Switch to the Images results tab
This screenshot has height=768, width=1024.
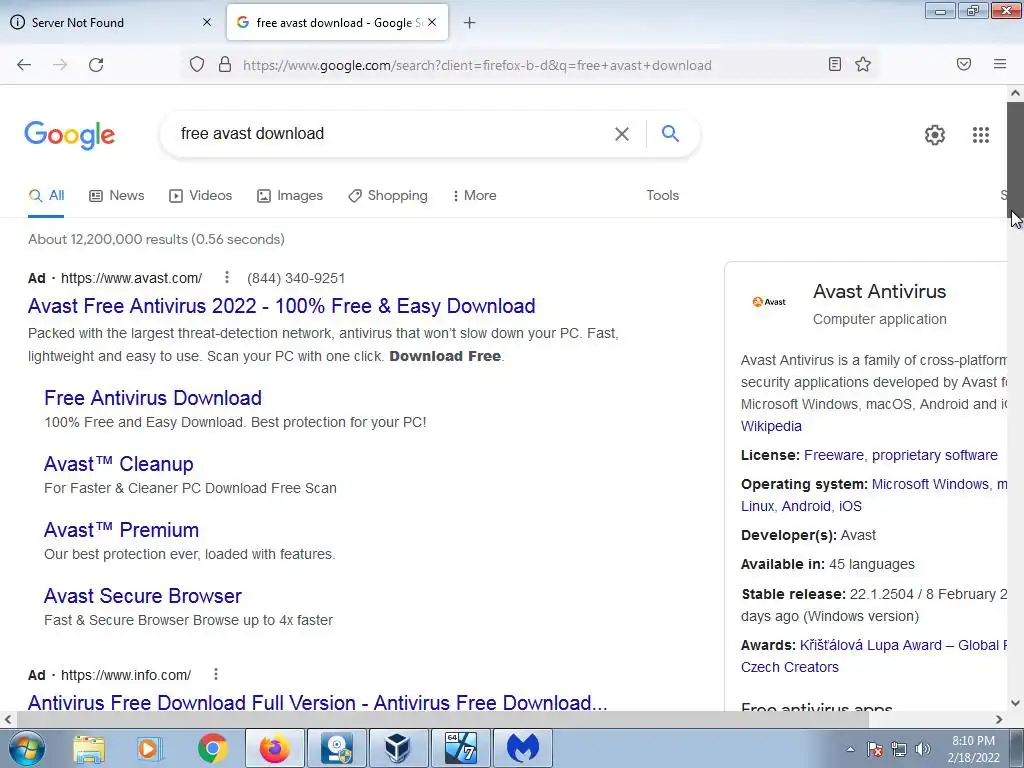pos(290,195)
